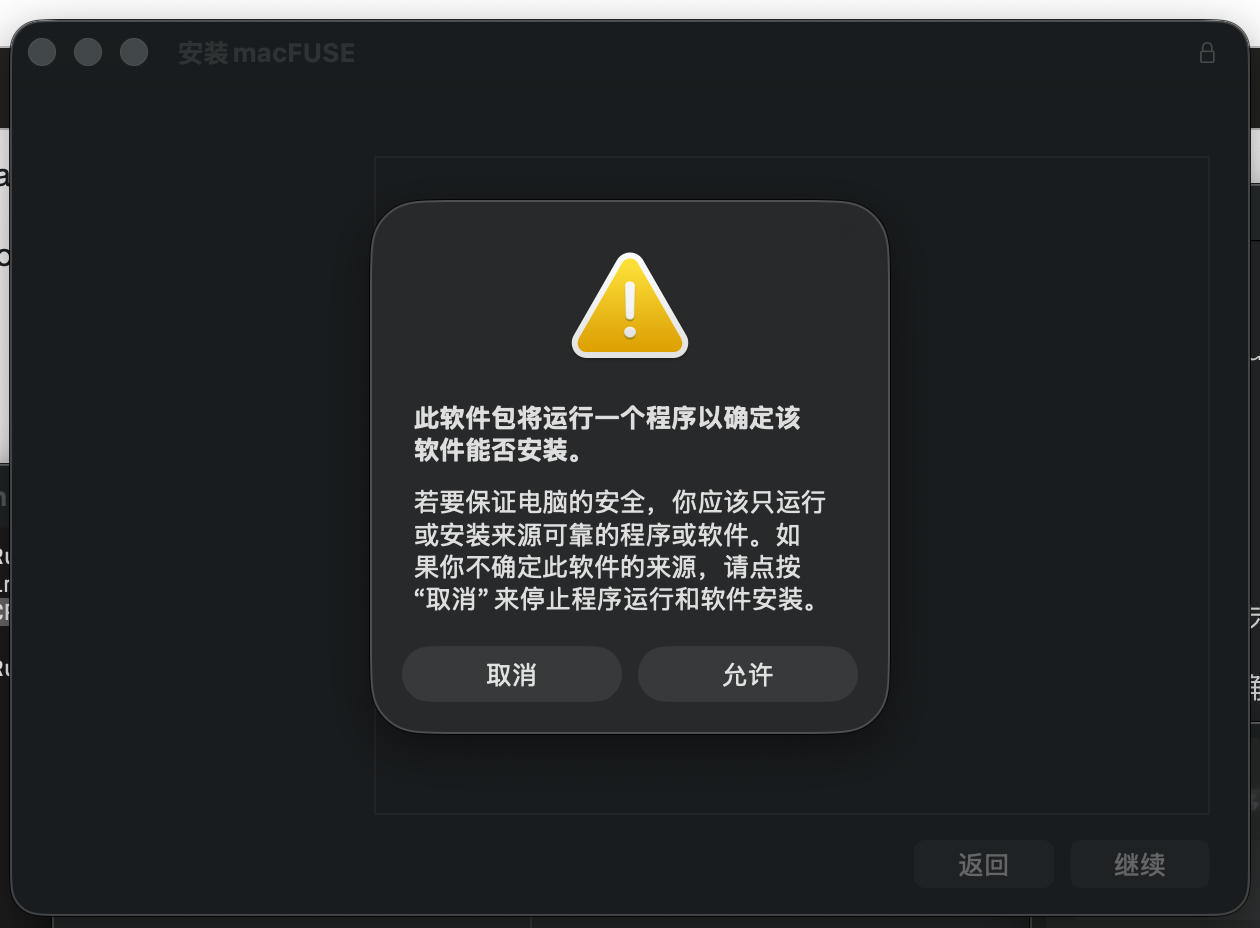Click the yellow warning triangle icon

pos(630,305)
